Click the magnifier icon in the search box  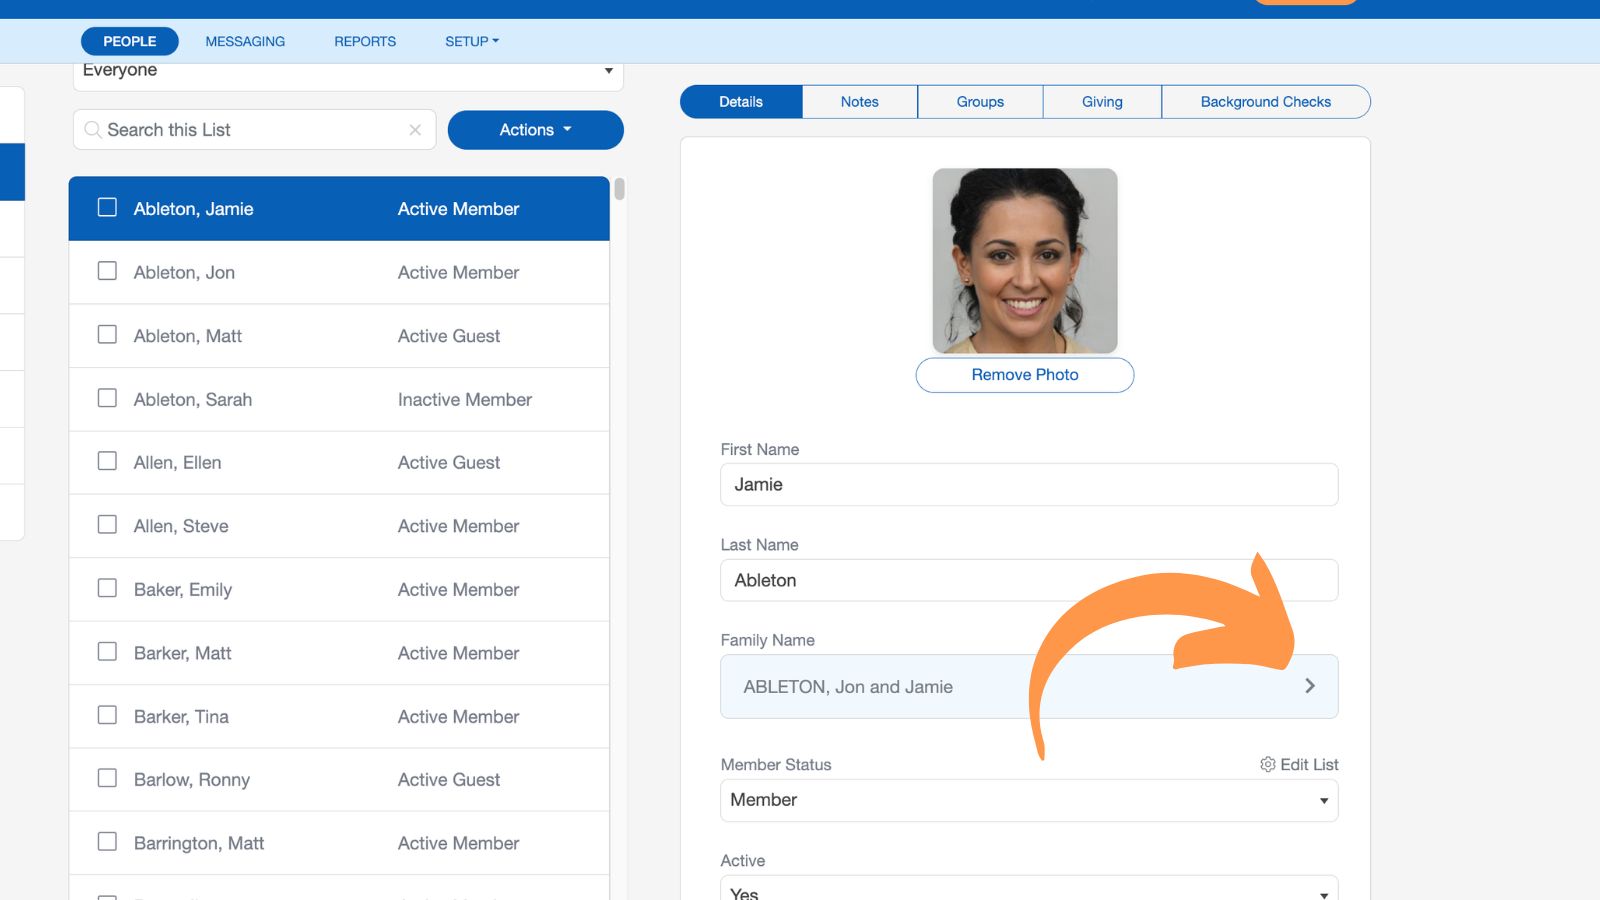[93, 130]
